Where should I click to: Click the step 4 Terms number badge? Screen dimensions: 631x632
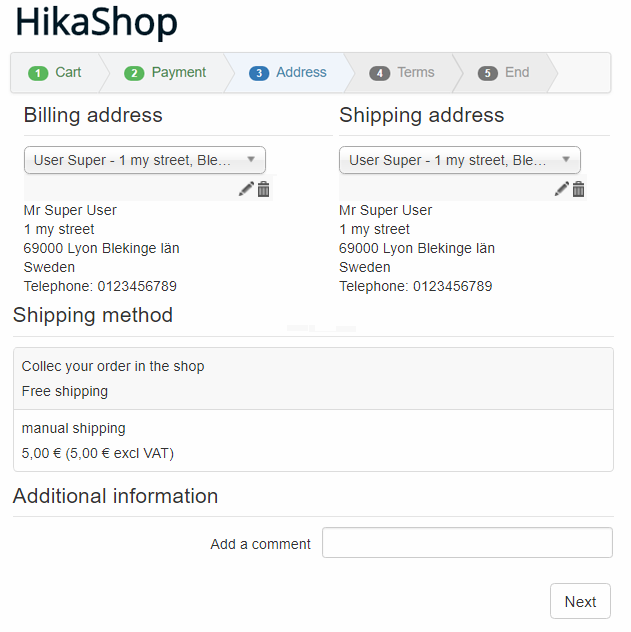[x=380, y=73]
